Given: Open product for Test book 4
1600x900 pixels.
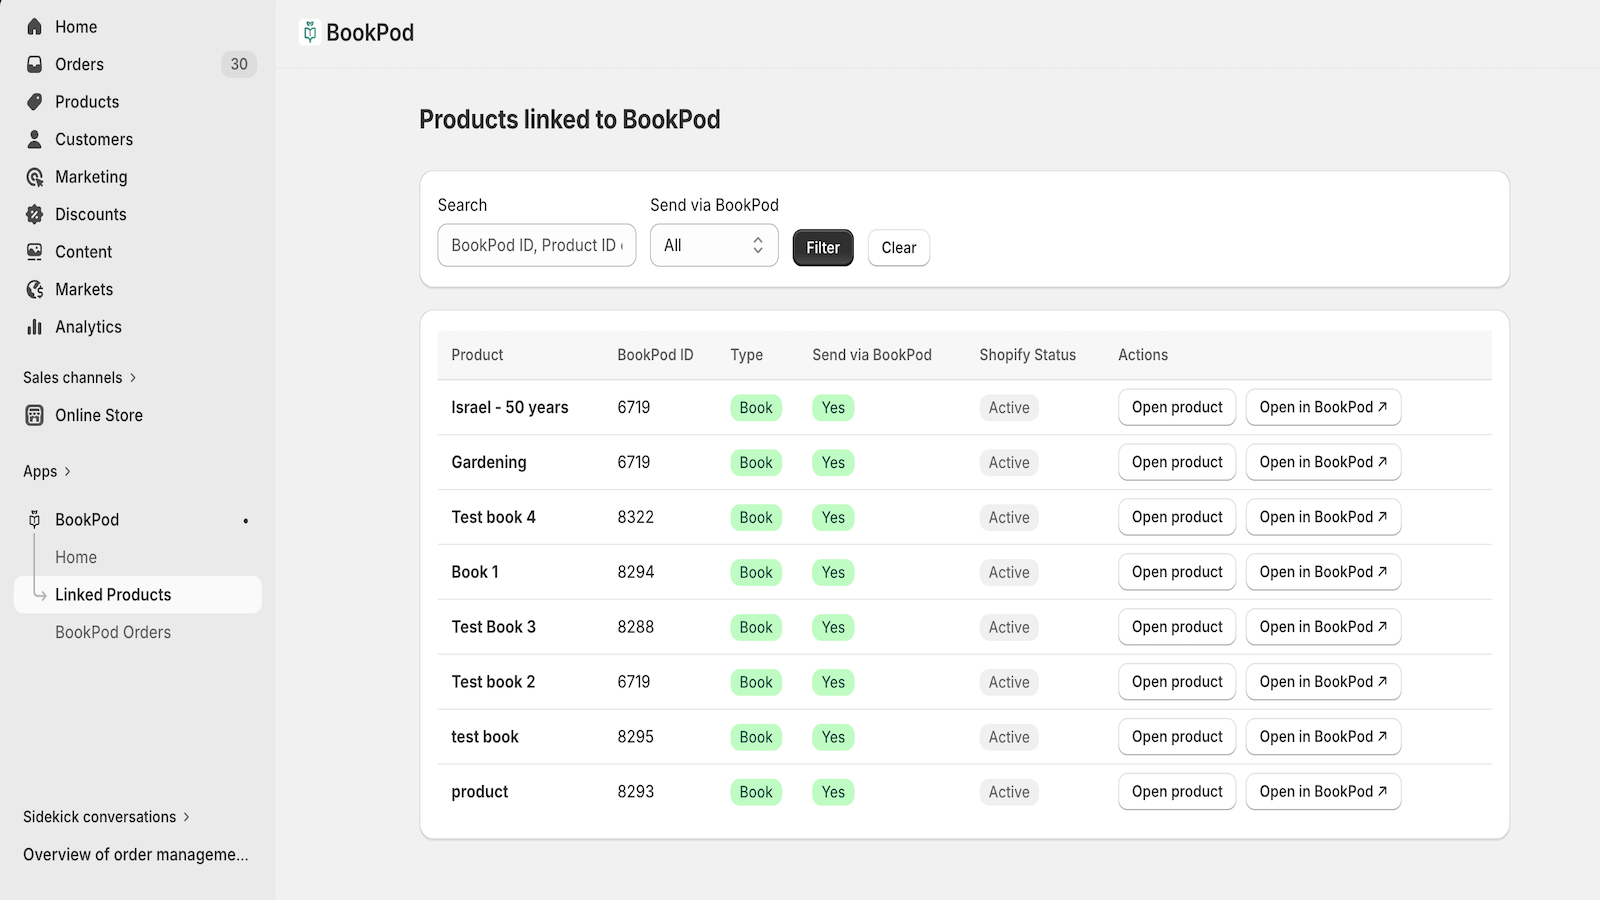Looking at the screenshot, I should click(x=1177, y=517).
